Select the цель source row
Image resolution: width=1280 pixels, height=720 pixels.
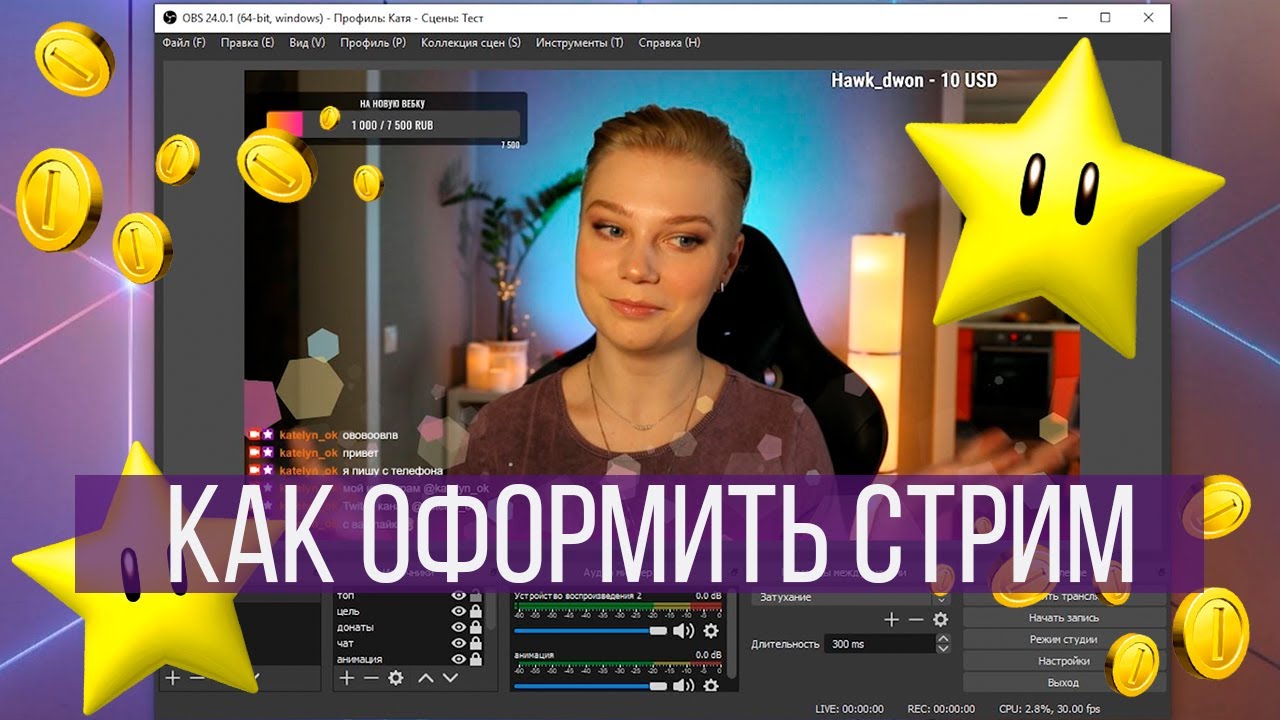[x=410, y=611]
